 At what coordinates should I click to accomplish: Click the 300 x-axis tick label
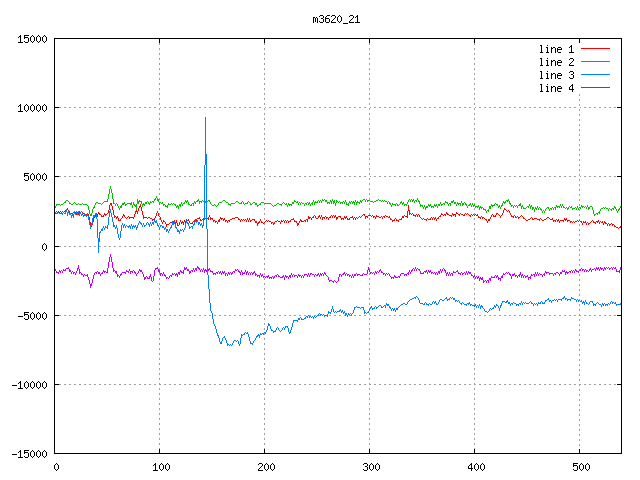click(x=370, y=466)
